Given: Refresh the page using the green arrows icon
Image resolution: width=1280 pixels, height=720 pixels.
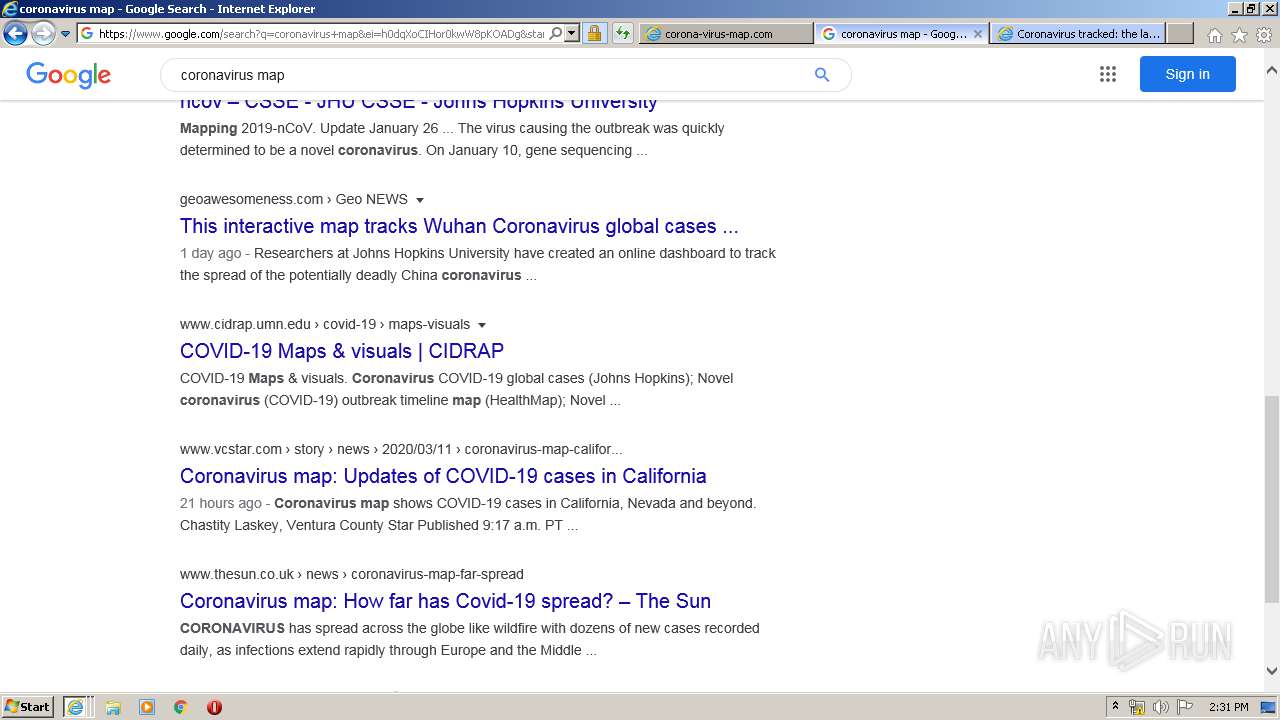Looking at the screenshot, I should [x=623, y=33].
